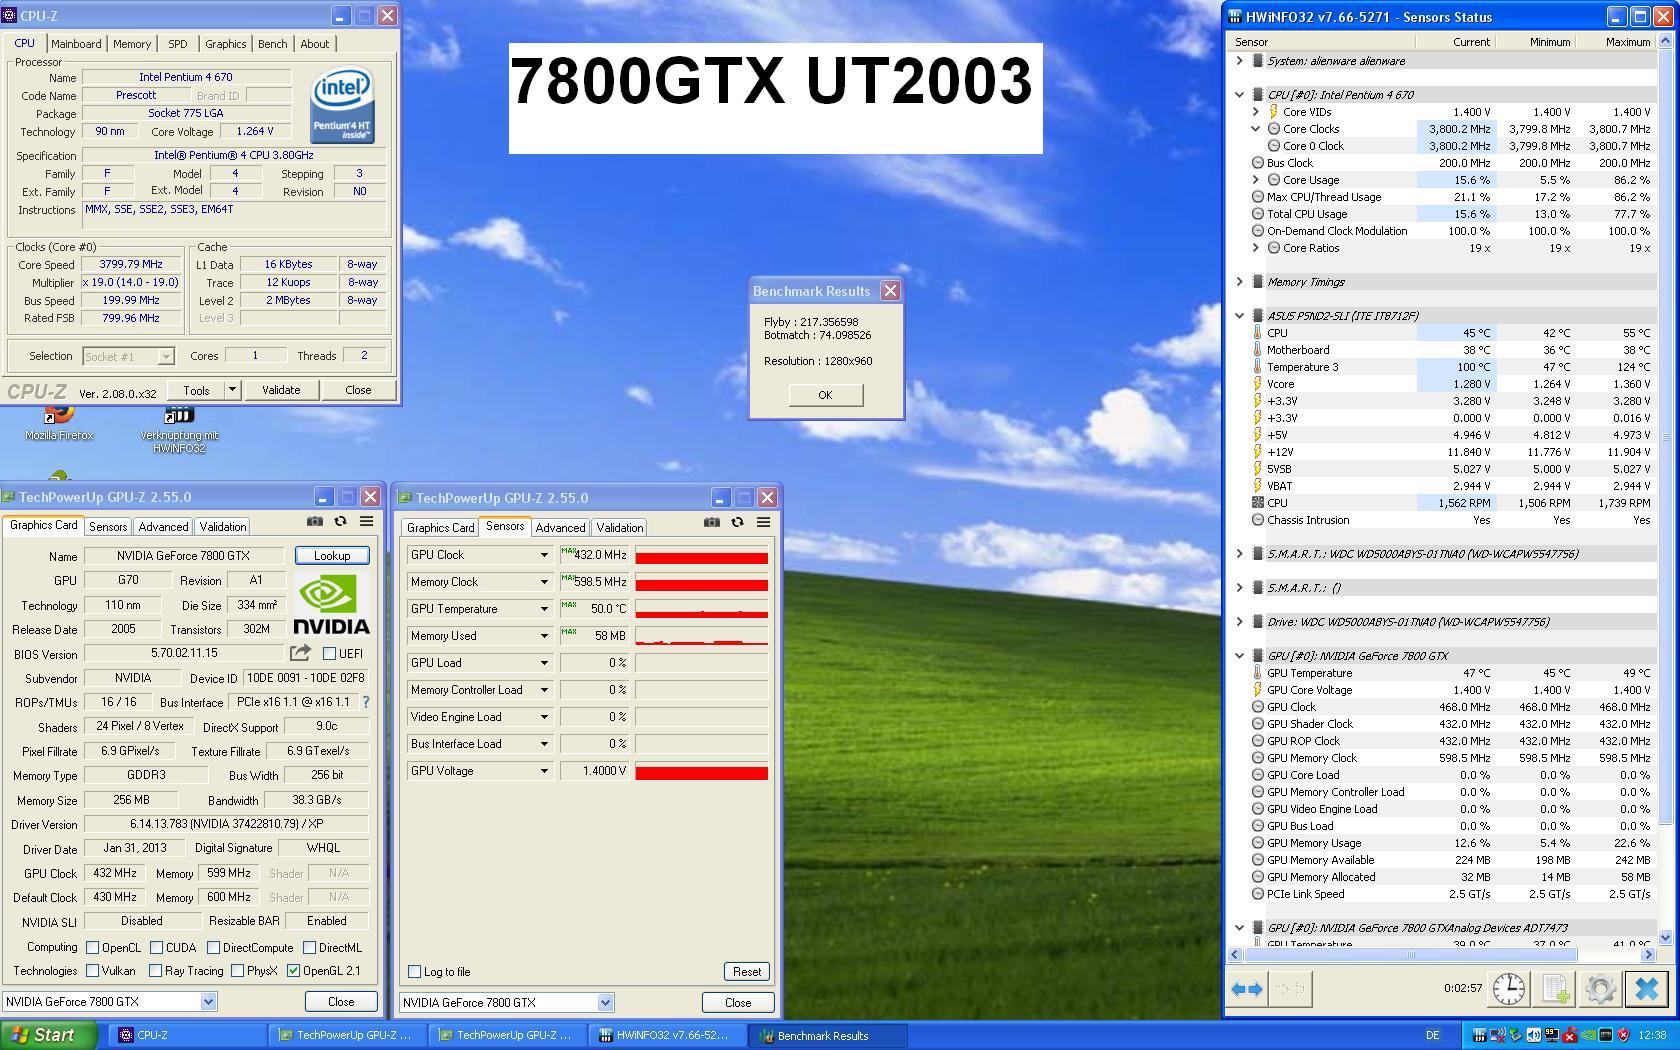Open the GPU Voltage sensor dropdown
The image size is (1680, 1050).
(544, 771)
